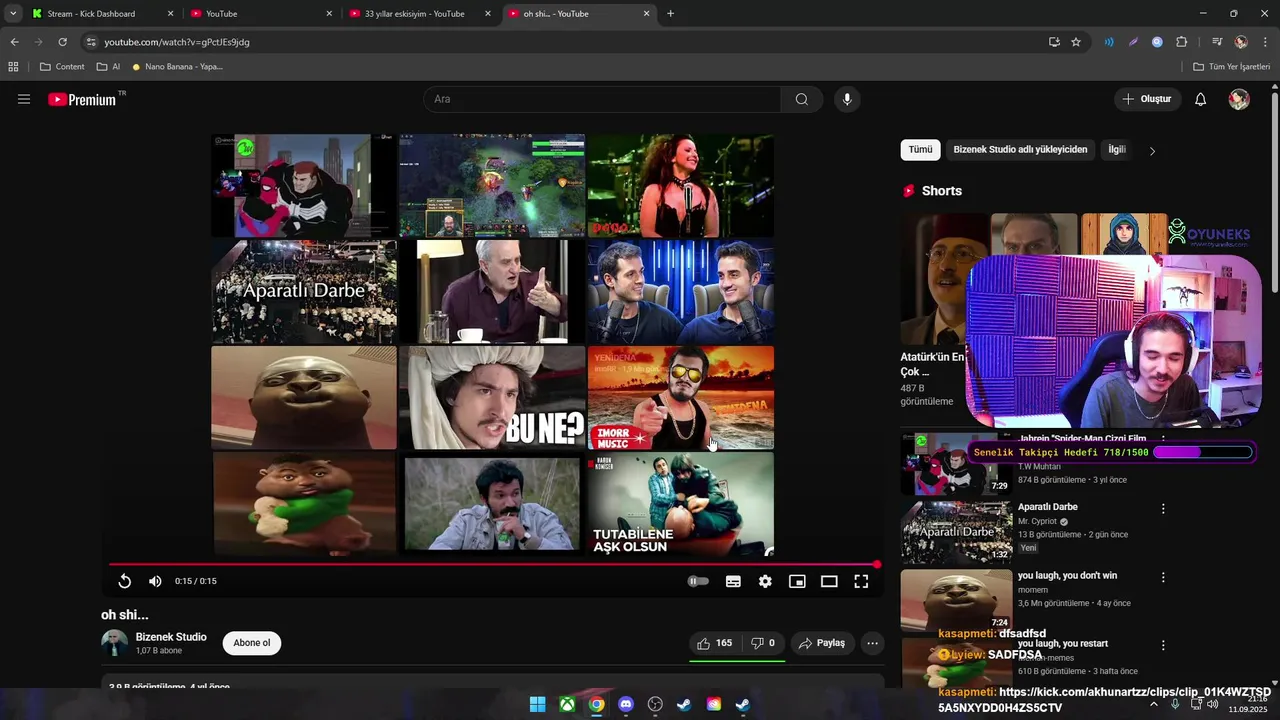Image resolution: width=1280 pixels, height=720 pixels.
Task: Enter full screen mode
Action: pyautogui.click(x=861, y=581)
